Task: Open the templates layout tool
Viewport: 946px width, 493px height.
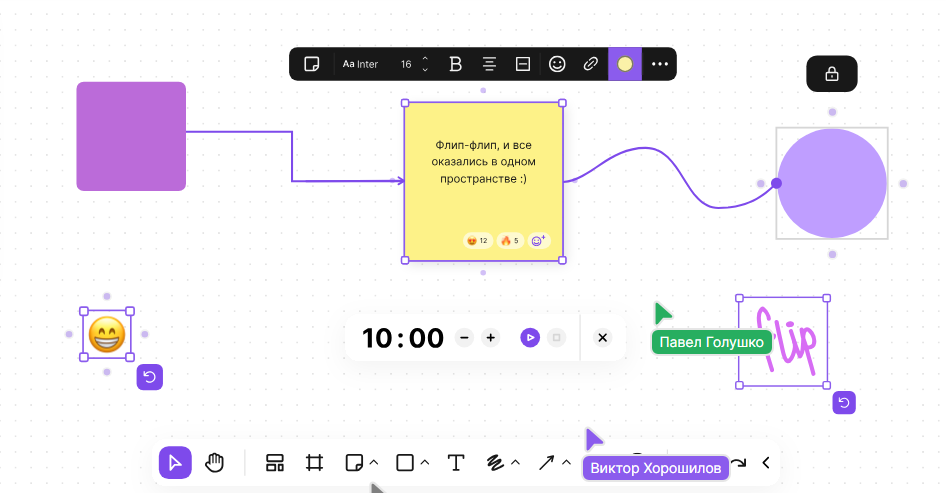Action: [x=275, y=462]
